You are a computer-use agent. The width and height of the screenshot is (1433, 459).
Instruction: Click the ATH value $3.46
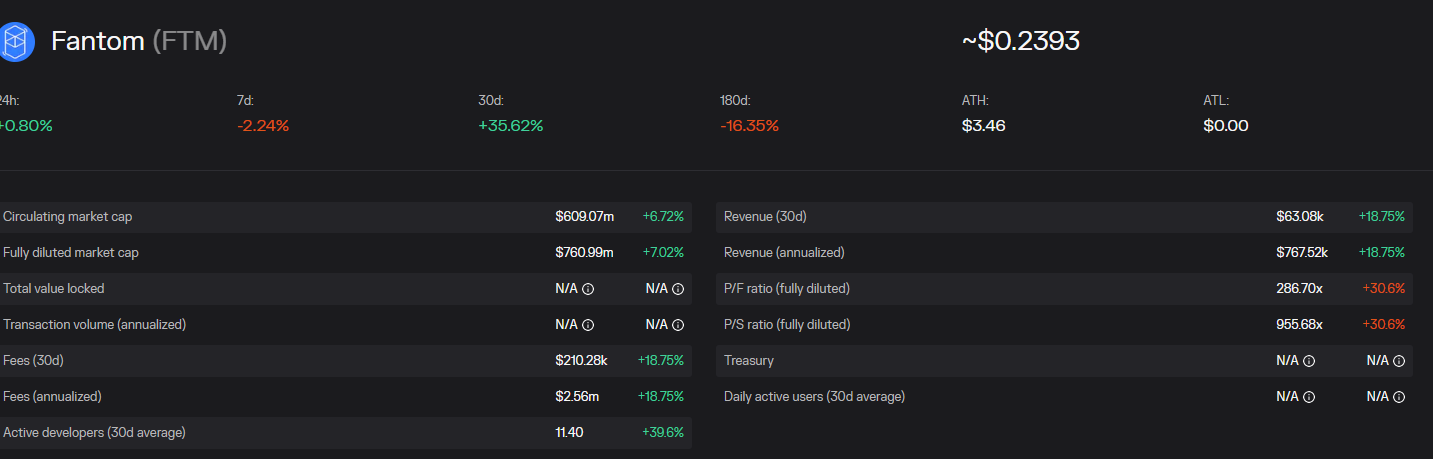tap(984, 126)
